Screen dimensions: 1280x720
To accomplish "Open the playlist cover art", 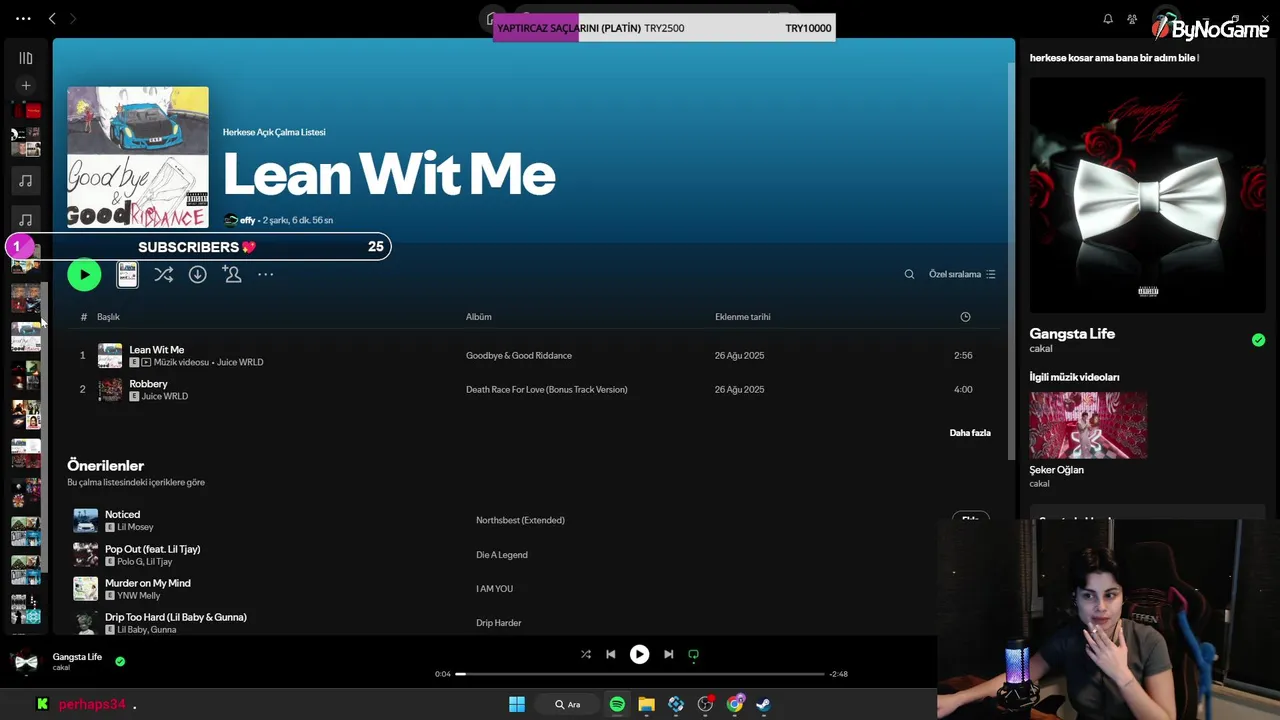I will [x=138, y=157].
